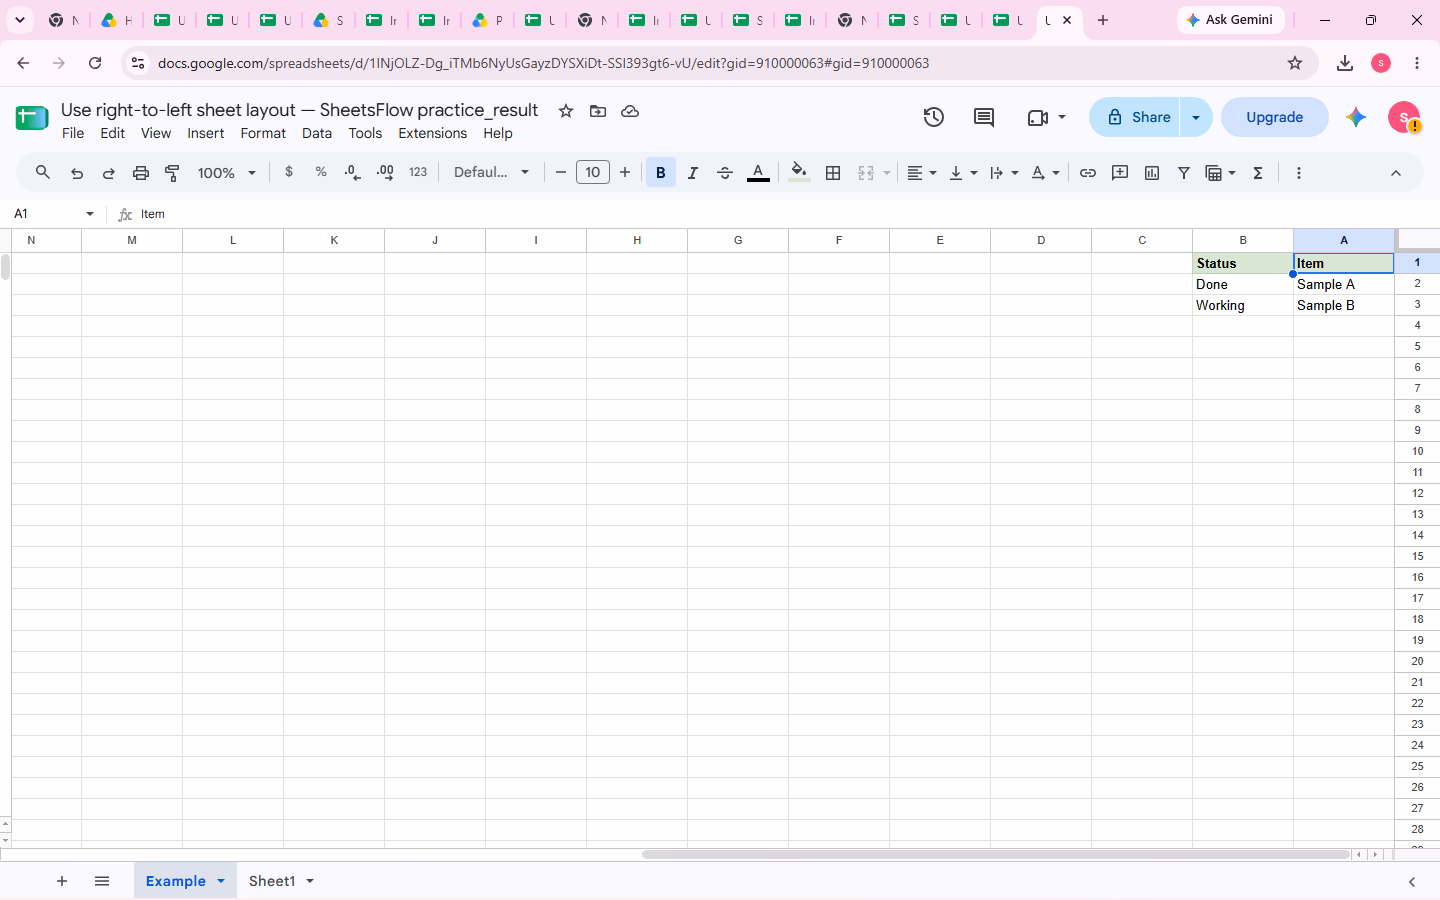Image resolution: width=1440 pixels, height=900 pixels.
Task: Open version history clock icon
Action: pyautogui.click(x=934, y=117)
